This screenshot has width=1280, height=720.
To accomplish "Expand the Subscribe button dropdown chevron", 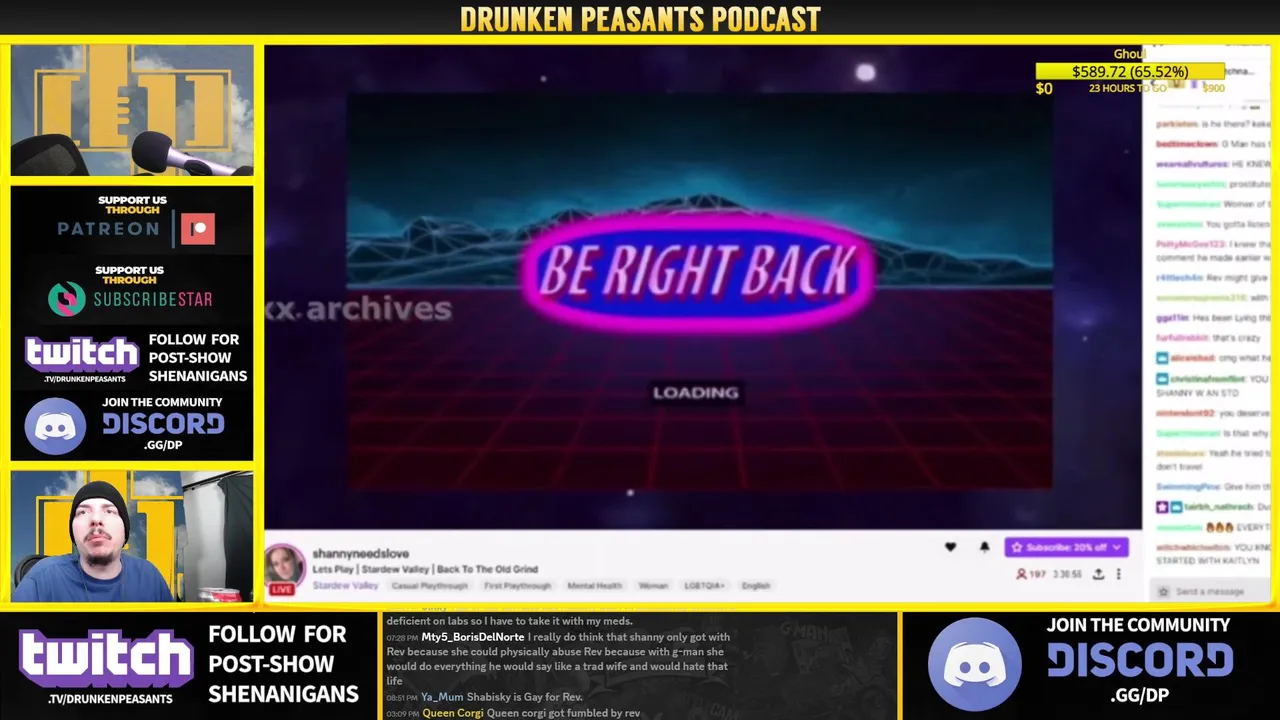I will [x=1117, y=547].
